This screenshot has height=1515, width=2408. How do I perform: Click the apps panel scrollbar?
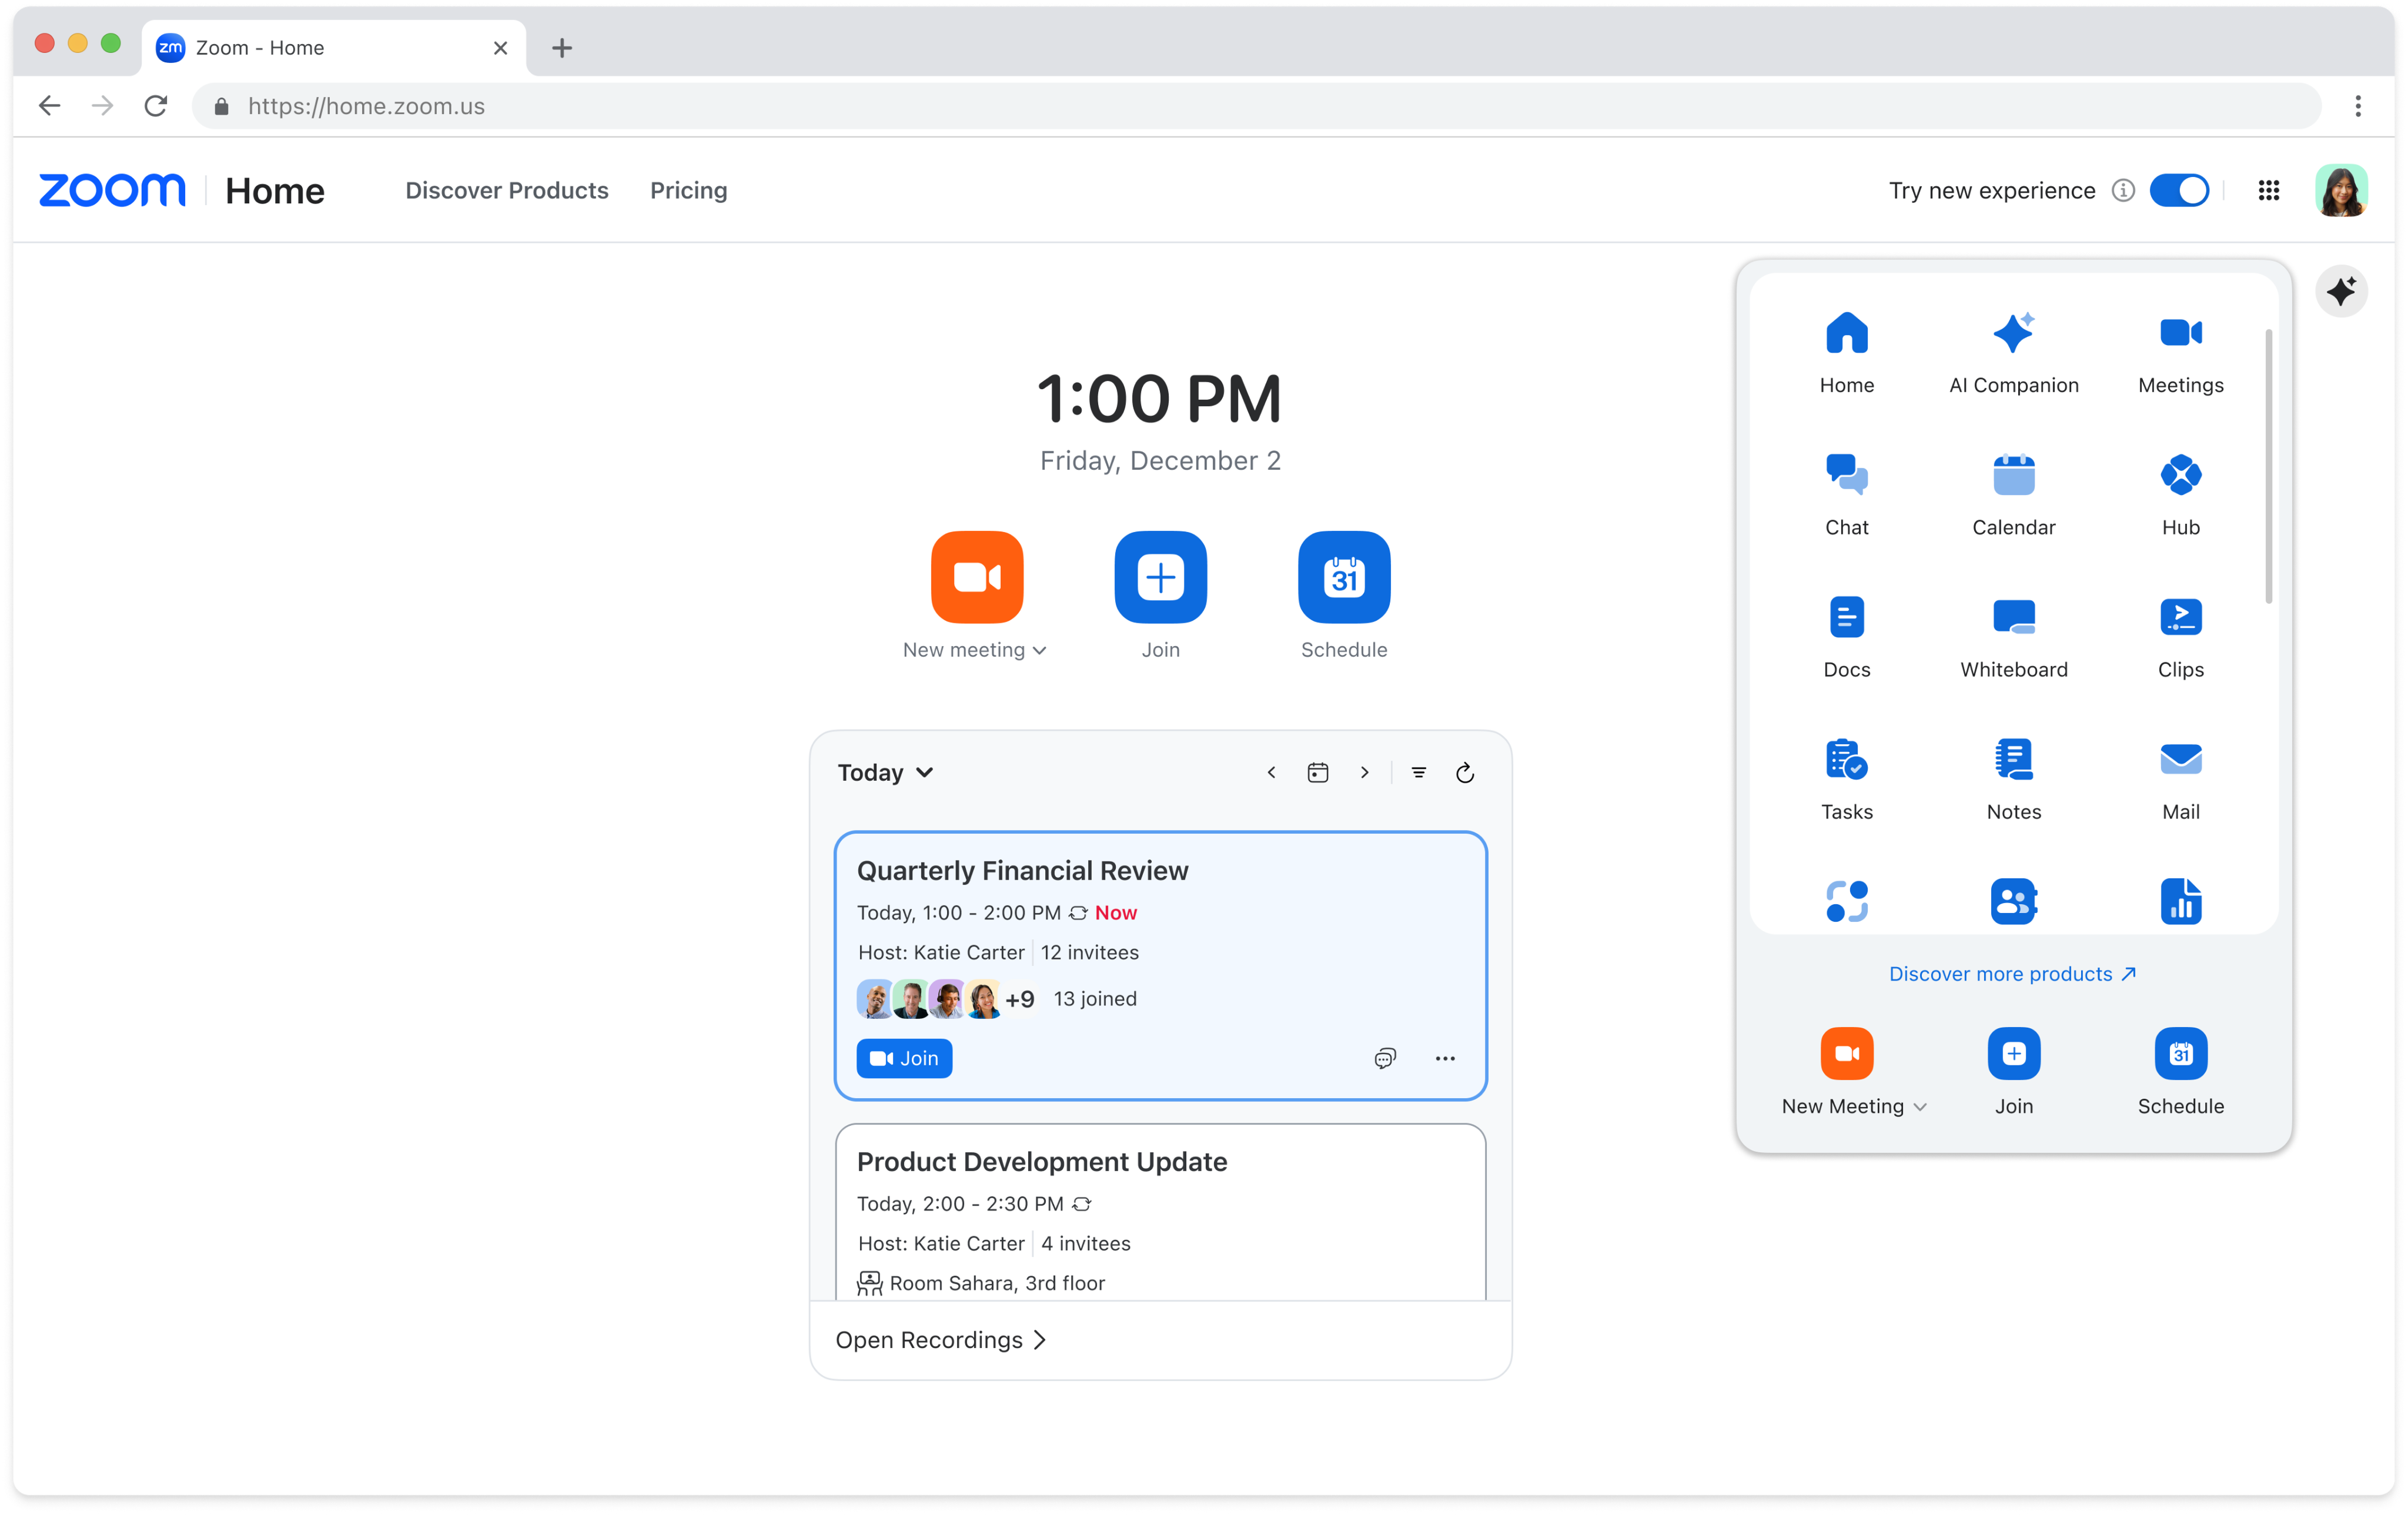(2268, 466)
